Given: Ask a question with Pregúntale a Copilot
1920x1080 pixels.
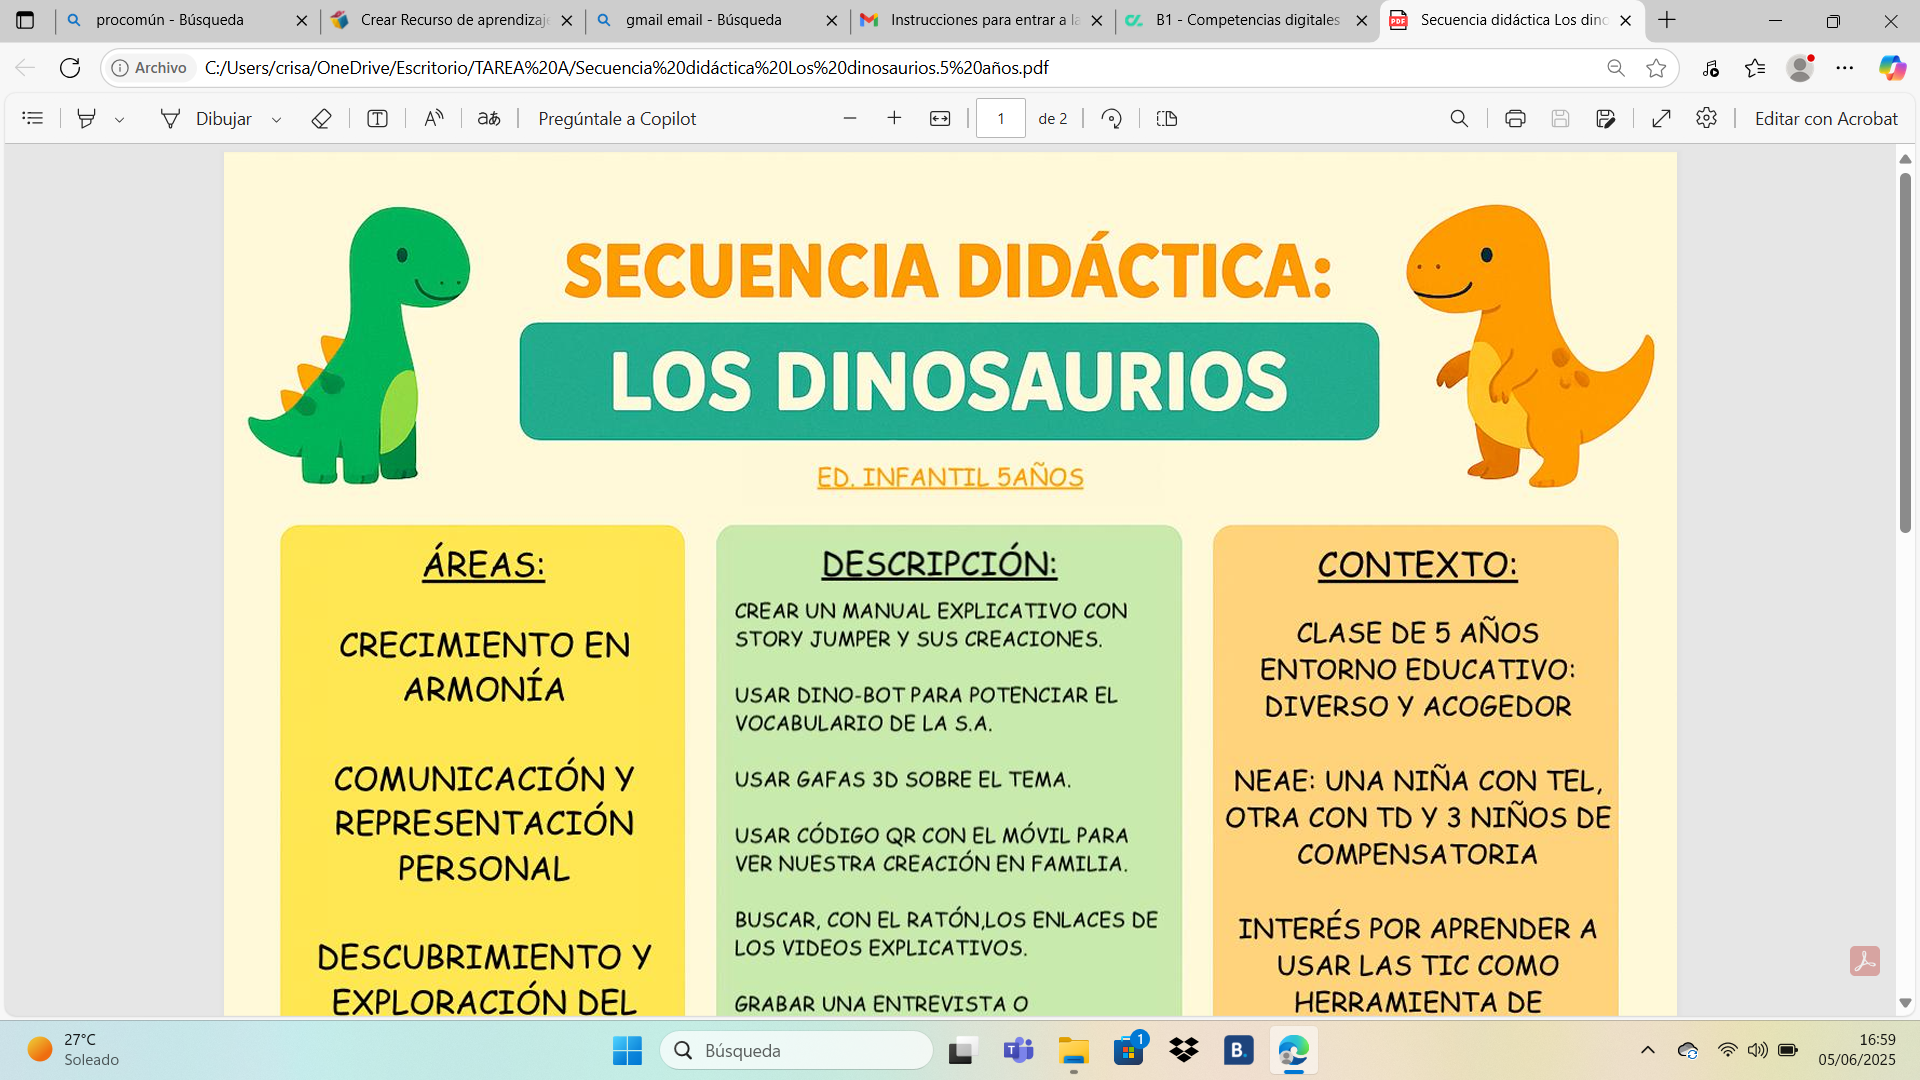Looking at the screenshot, I should 618,118.
